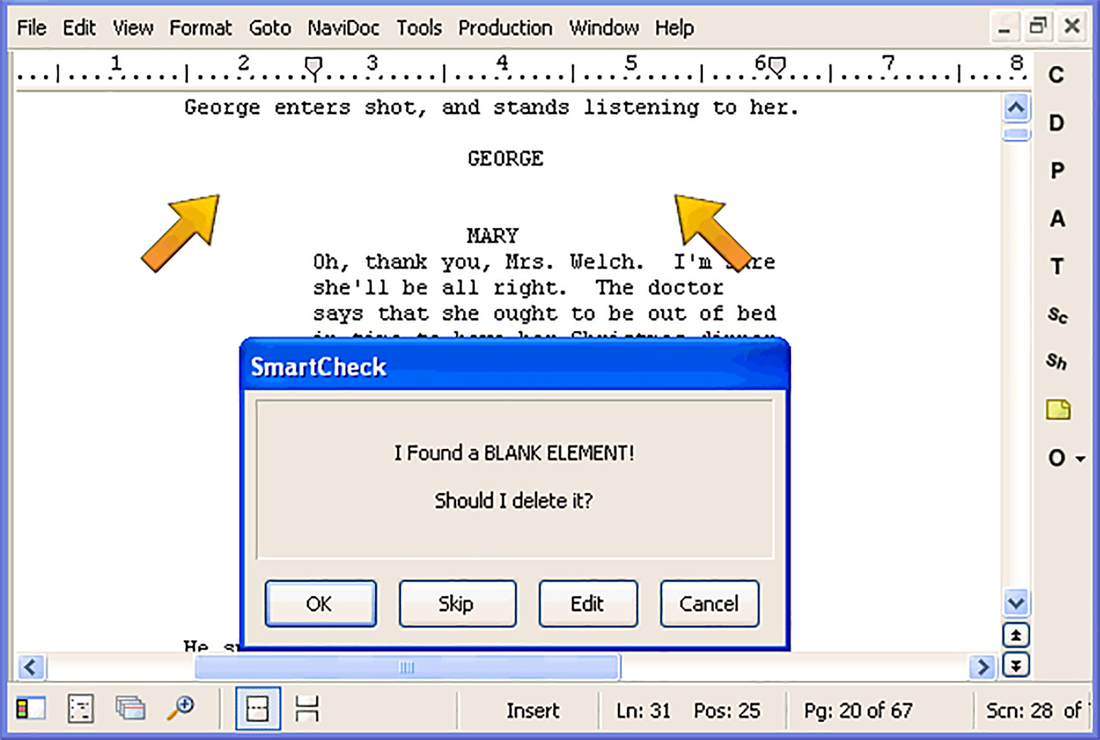The height and width of the screenshot is (740, 1100).
Task: Toggle the split-screen view icon
Action: pos(306,708)
